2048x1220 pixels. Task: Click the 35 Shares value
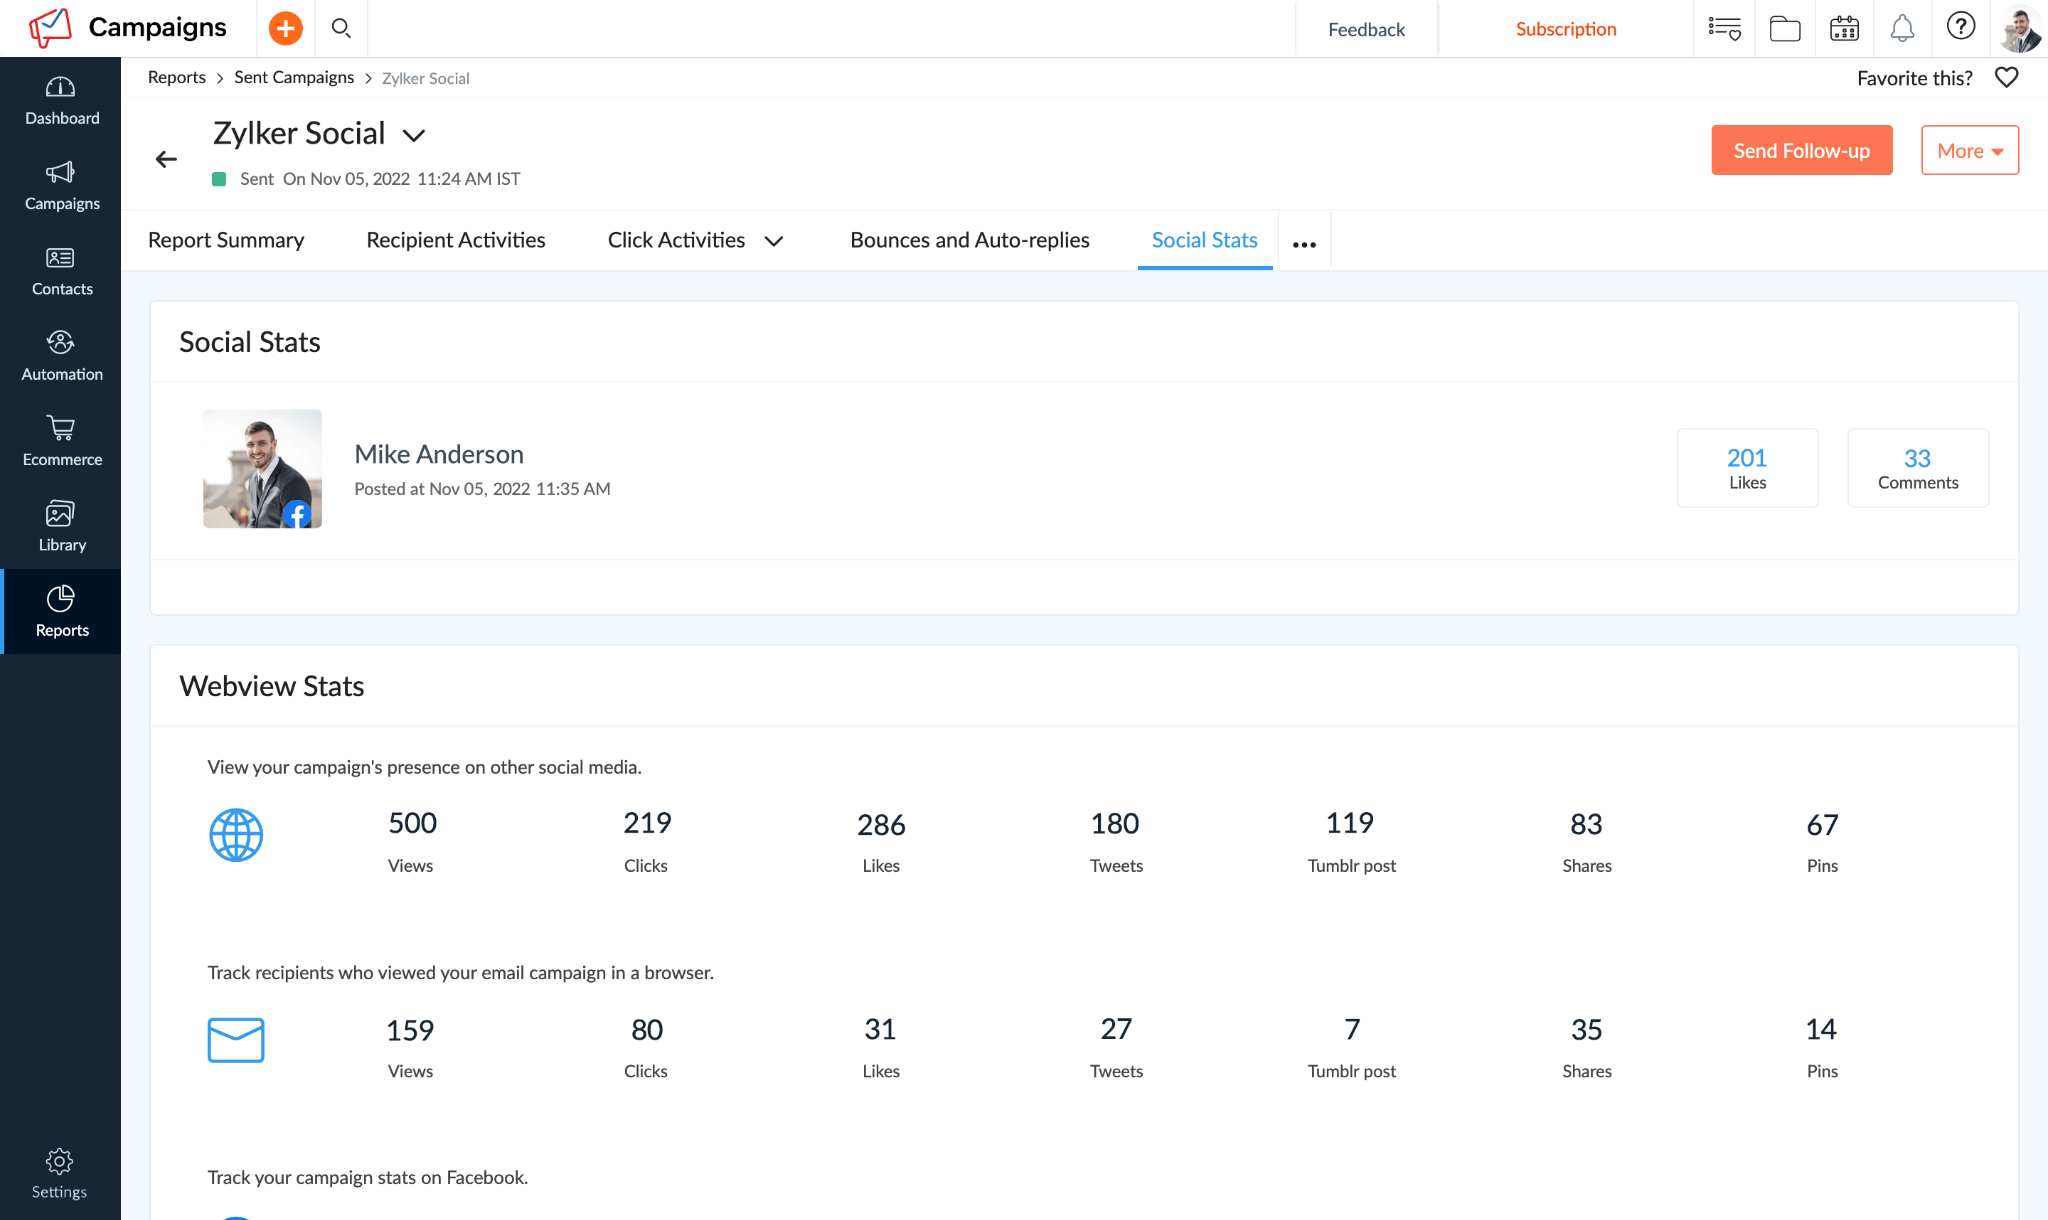tap(1586, 1029)
